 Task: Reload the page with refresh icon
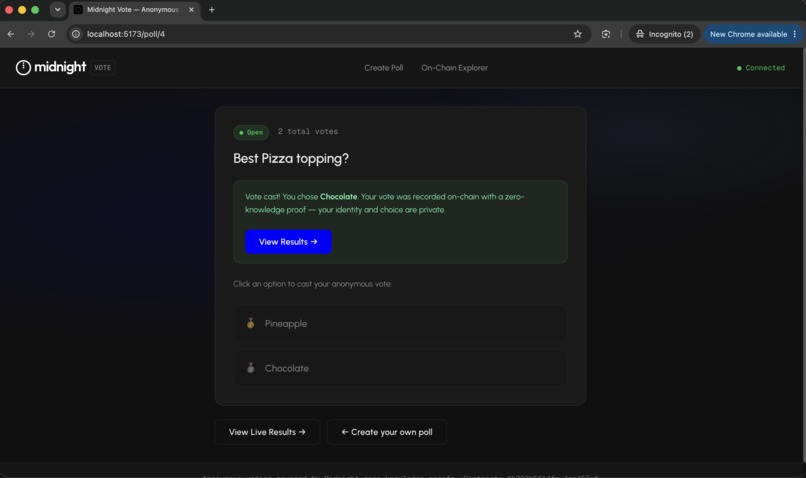coord(51,34)
